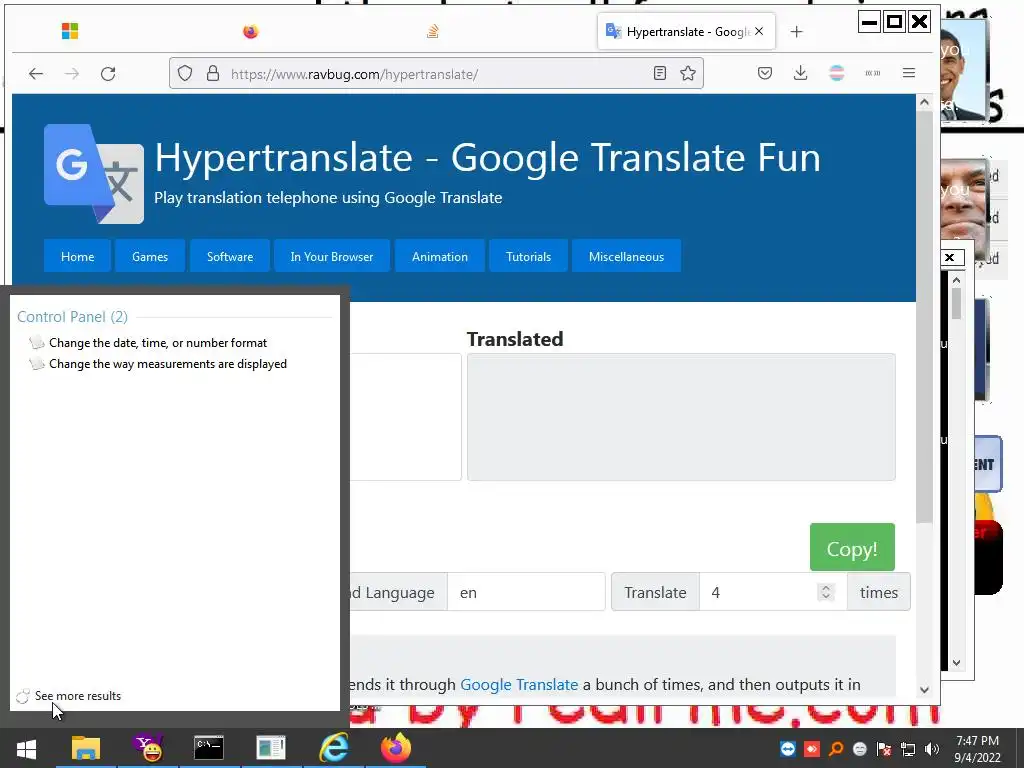Open Command Prompt from taskbar
Screen dimensions: 1024x768
[209, 748]
